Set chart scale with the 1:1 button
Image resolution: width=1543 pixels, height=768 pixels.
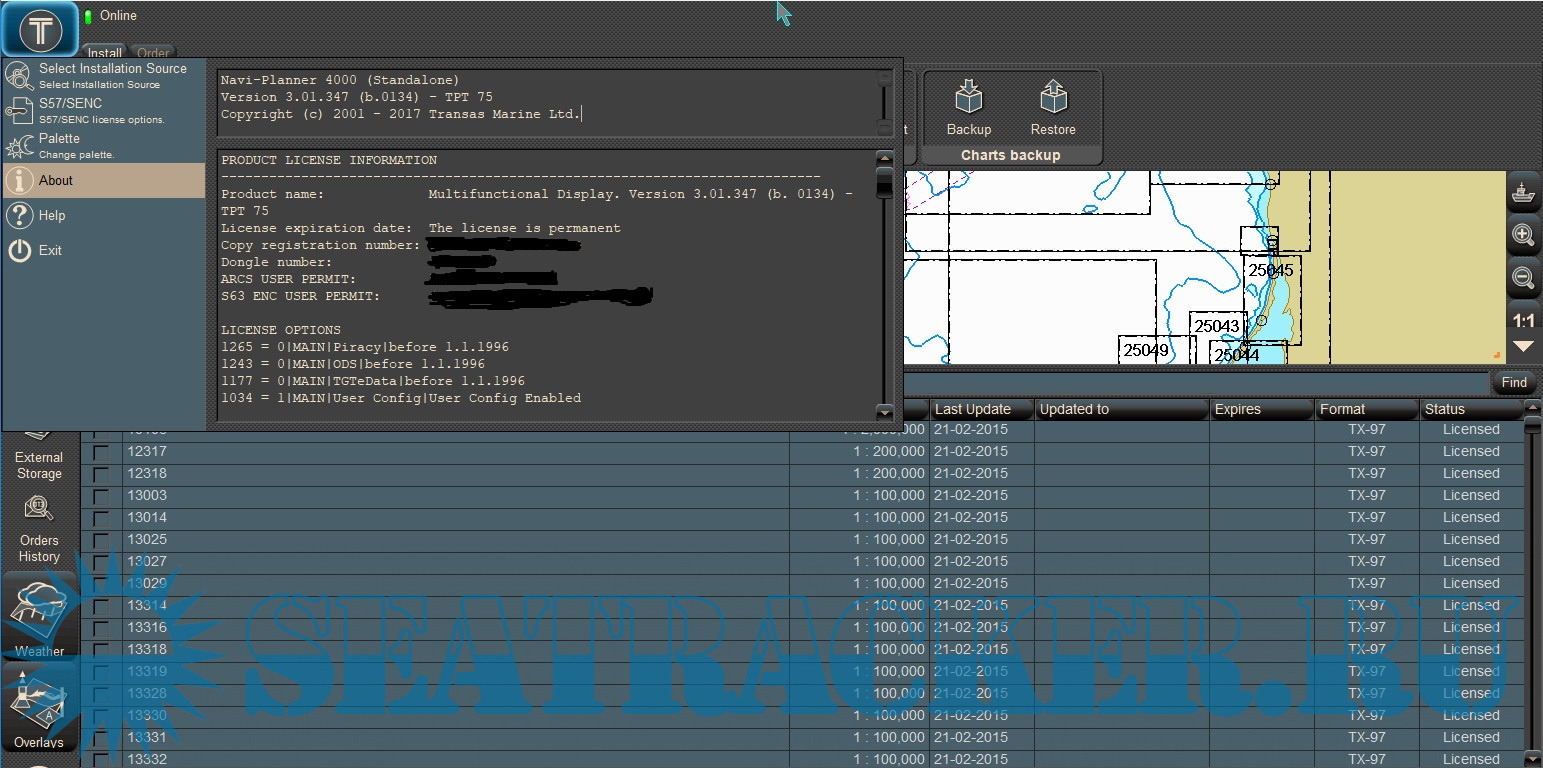click(x=1523, y=321)
